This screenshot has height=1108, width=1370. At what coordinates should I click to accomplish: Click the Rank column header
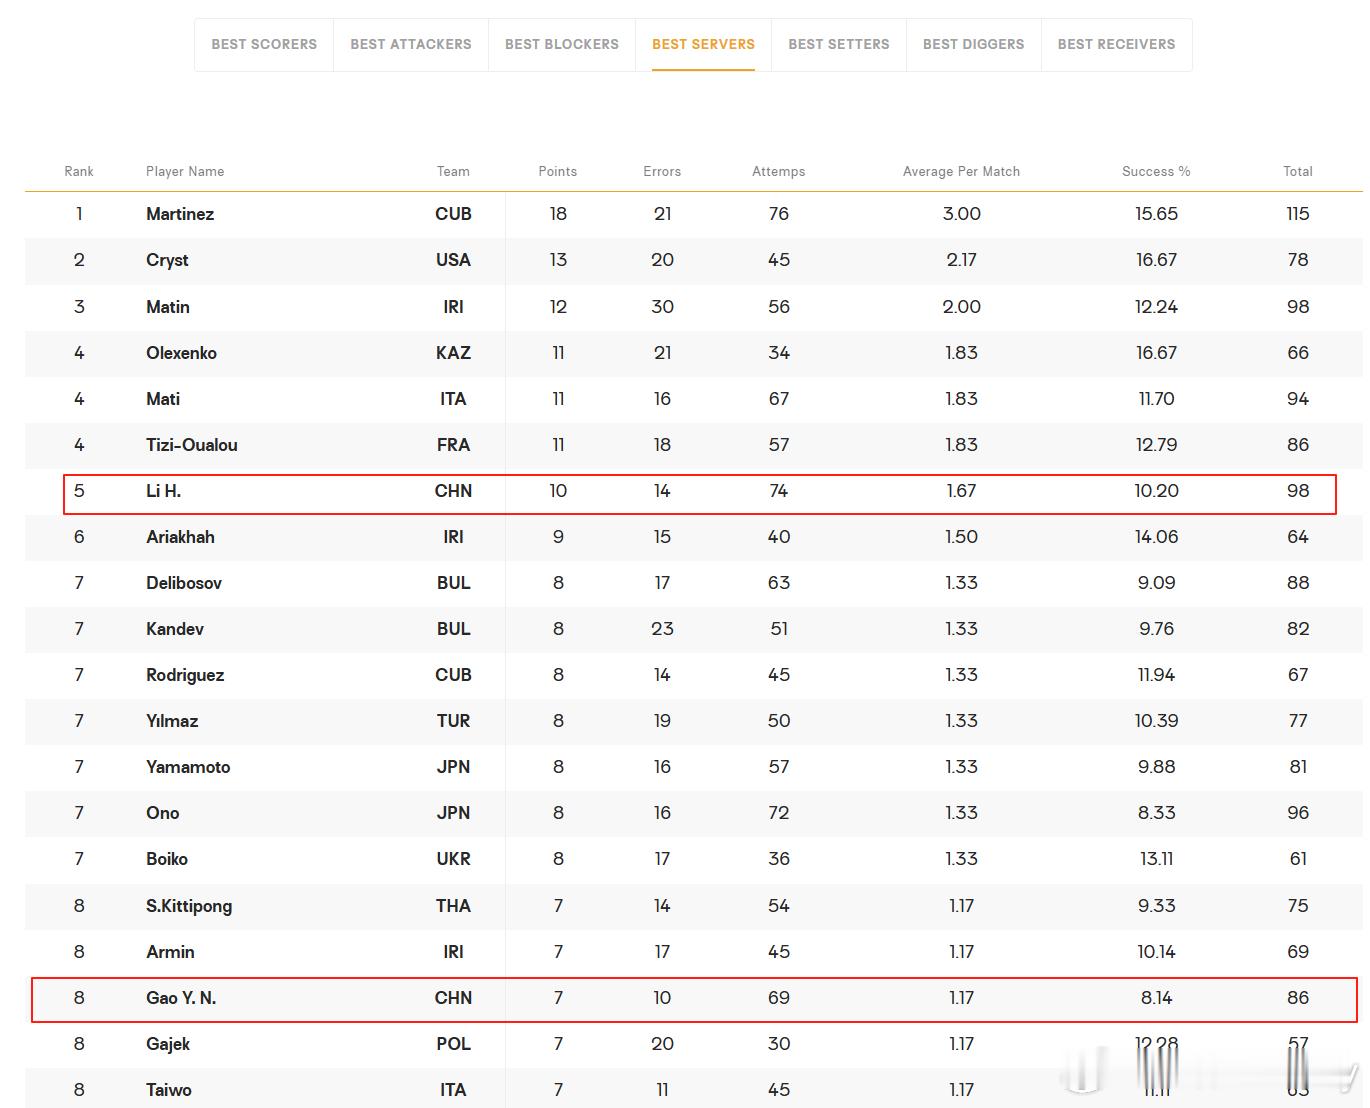click(x=79, y=171)
